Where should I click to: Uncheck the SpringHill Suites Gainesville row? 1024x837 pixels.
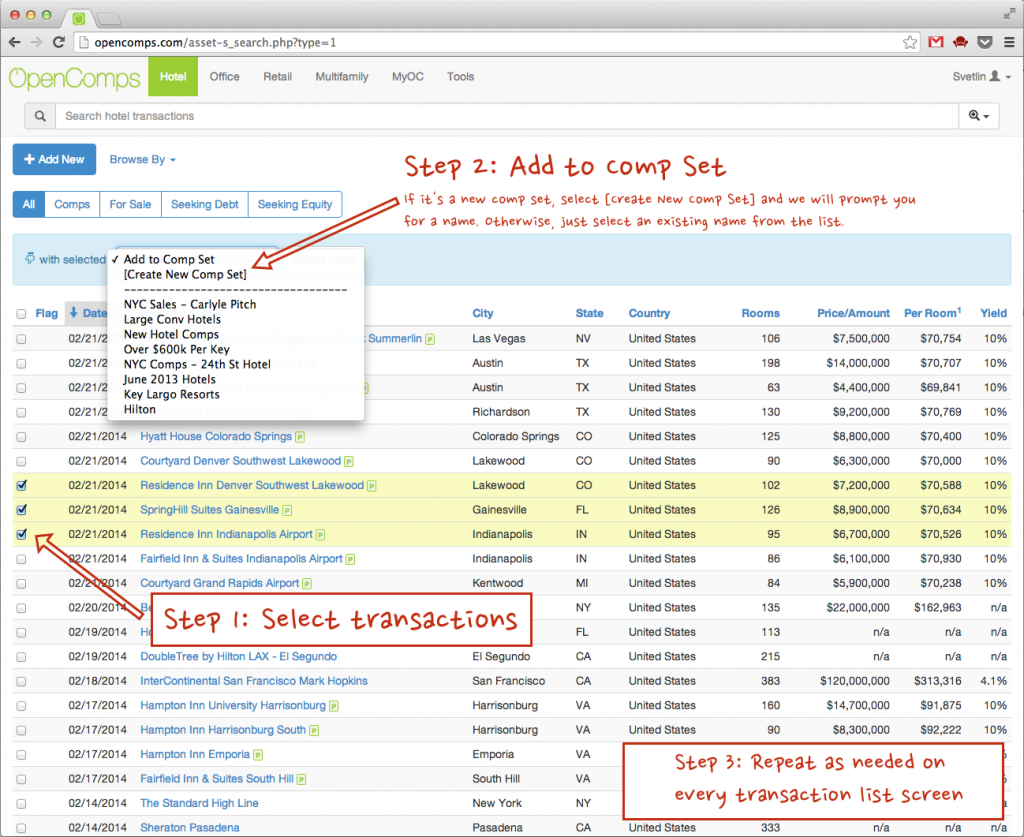pos(22,510)
